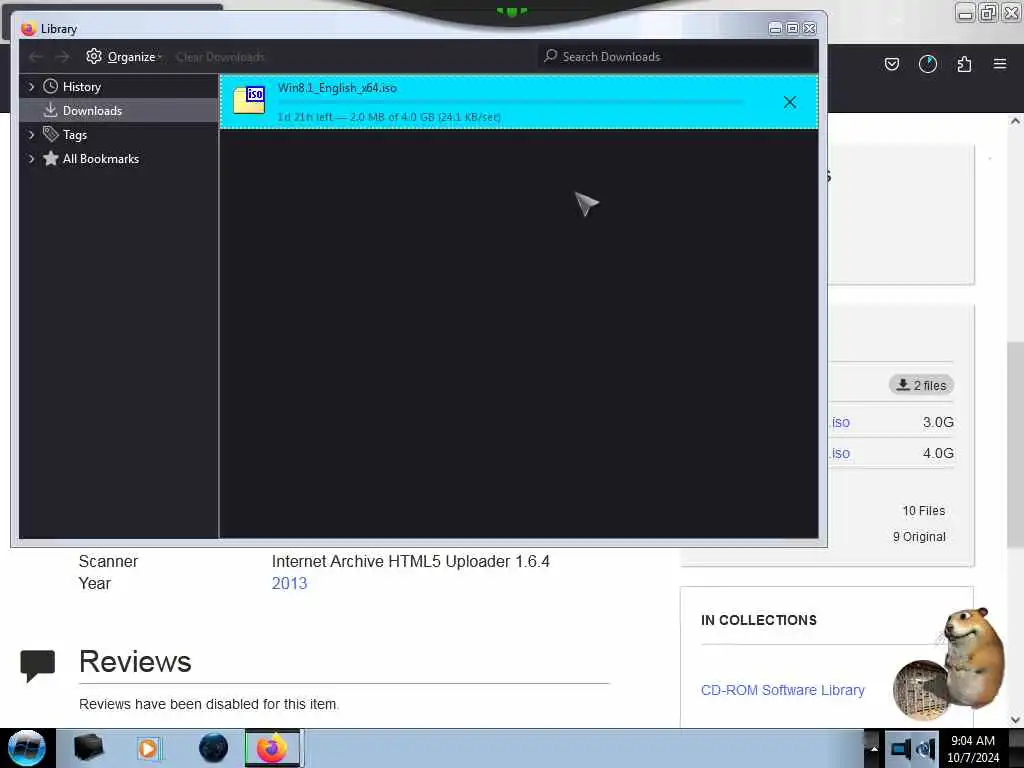Click the Library forward arrow
The image size is (1024, 768).
tap(62, 57)
